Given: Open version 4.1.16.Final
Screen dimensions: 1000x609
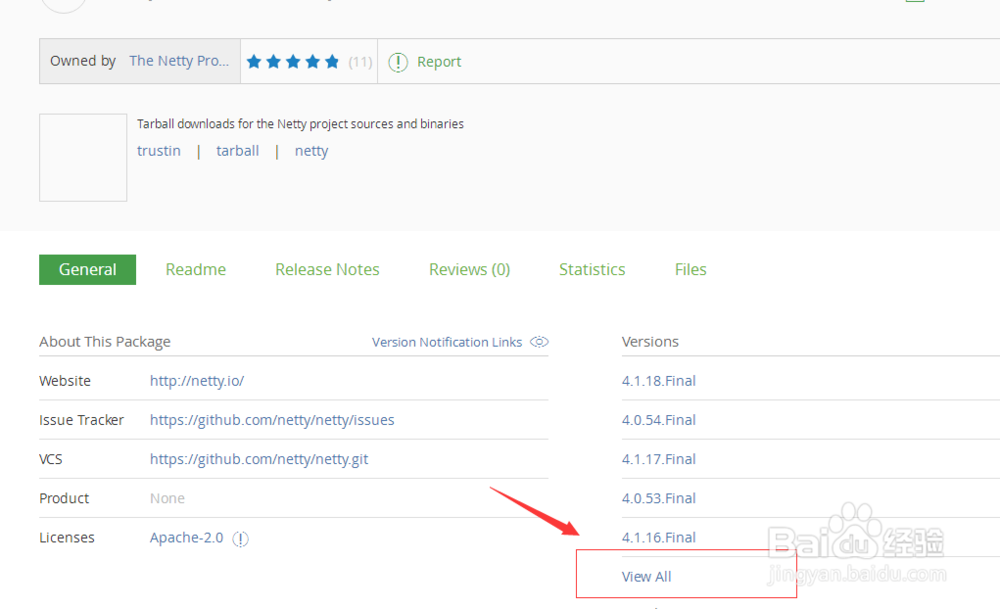Looking at the screenshot, I should click(659, 538).
